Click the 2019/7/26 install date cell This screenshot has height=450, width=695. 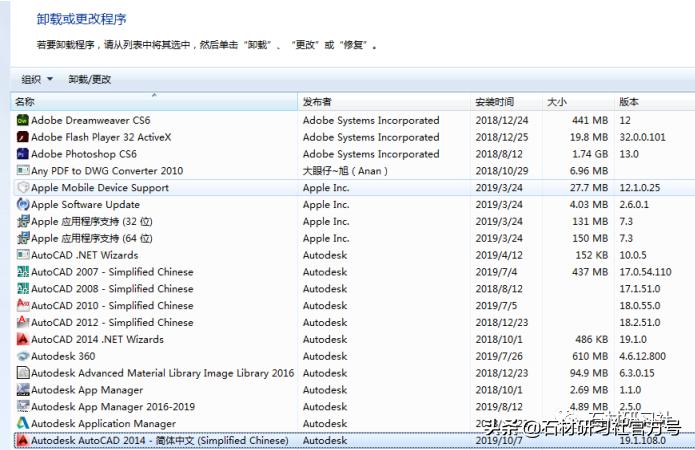499,356
